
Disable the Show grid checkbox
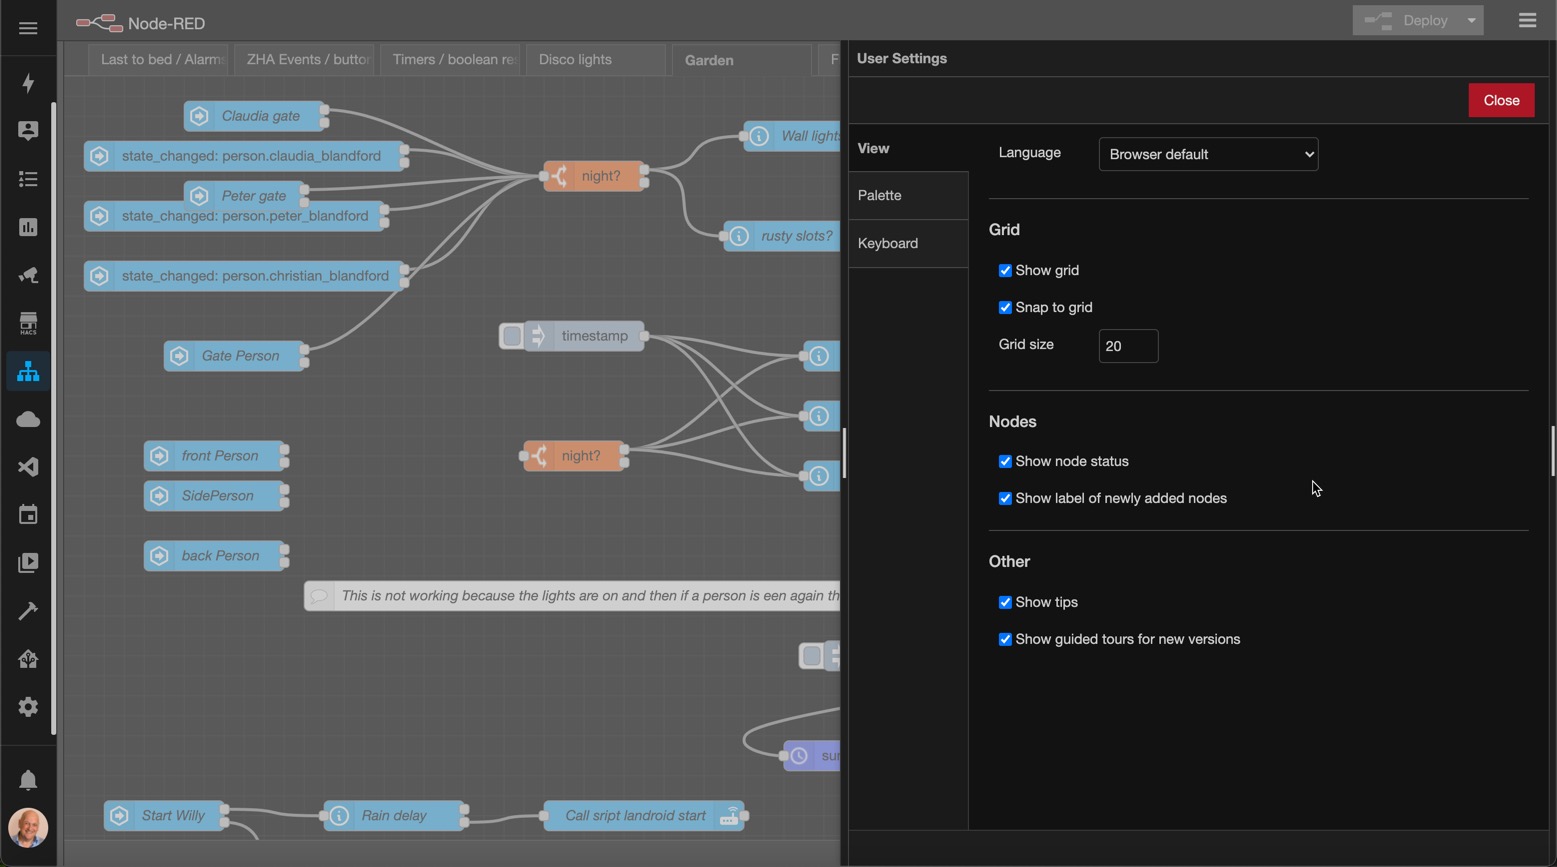1005,271
